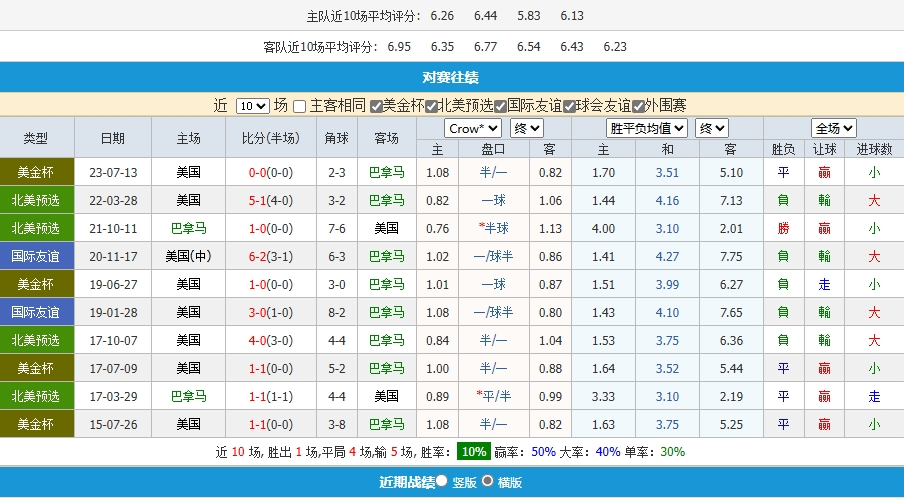Select the 竖版 radio button
This screenshot has height=498, width=904.
pyautogui.click(x=441, y=481)
